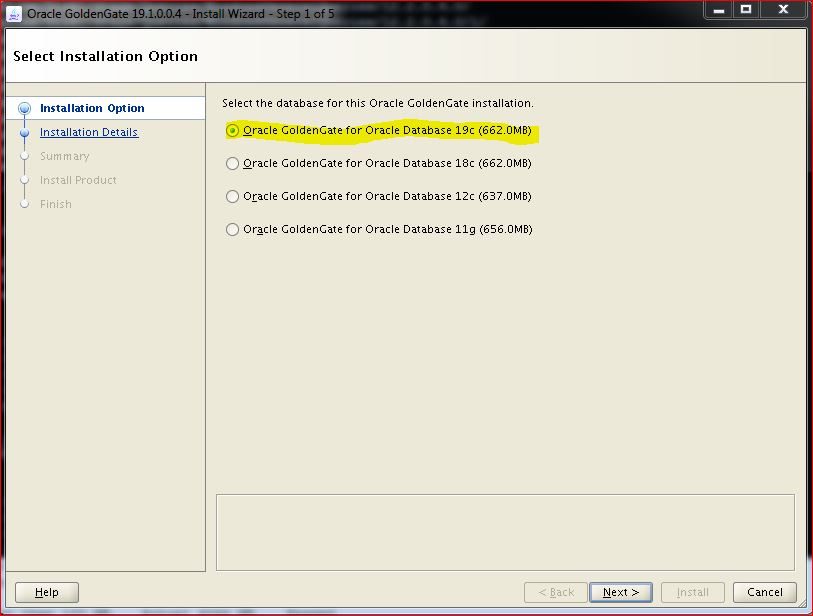Image resolution: width=813 pixels, height=616 pixels.
Task: Click the empty message area at bottom
Action: pyautogui.click(x=505, y=530)
